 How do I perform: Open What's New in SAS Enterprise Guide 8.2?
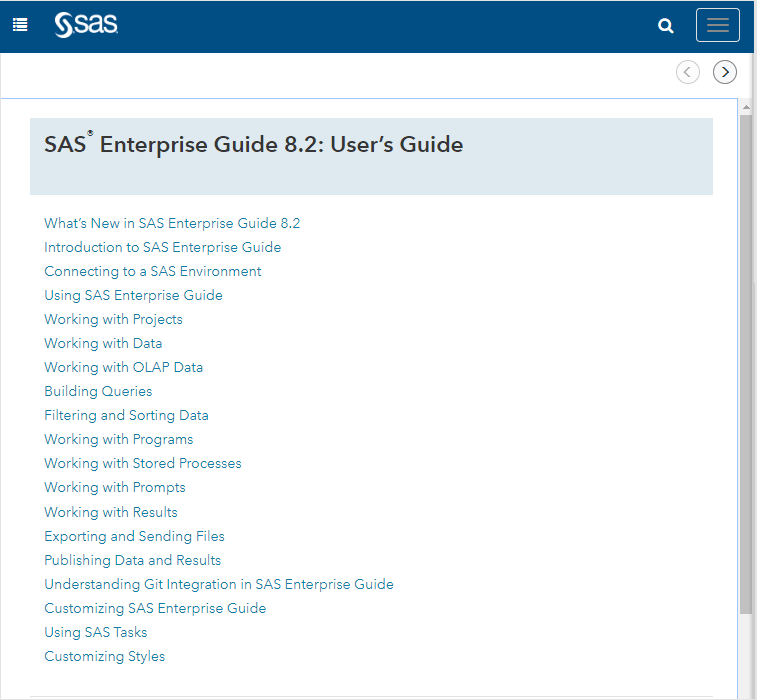[x=172, y=223]
